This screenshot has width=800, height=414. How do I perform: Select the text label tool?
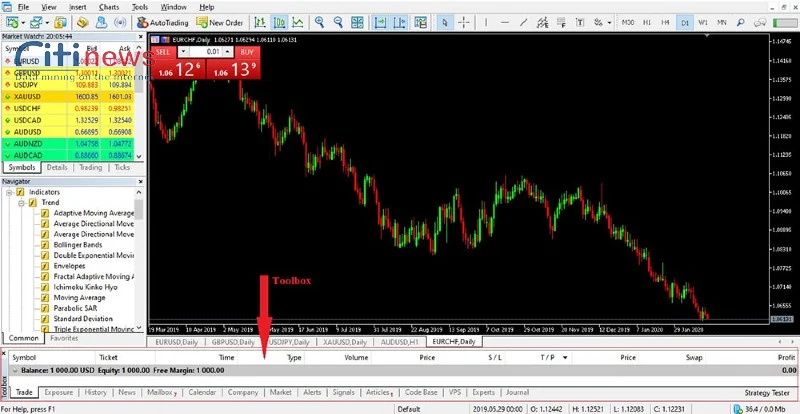point(580,22)
